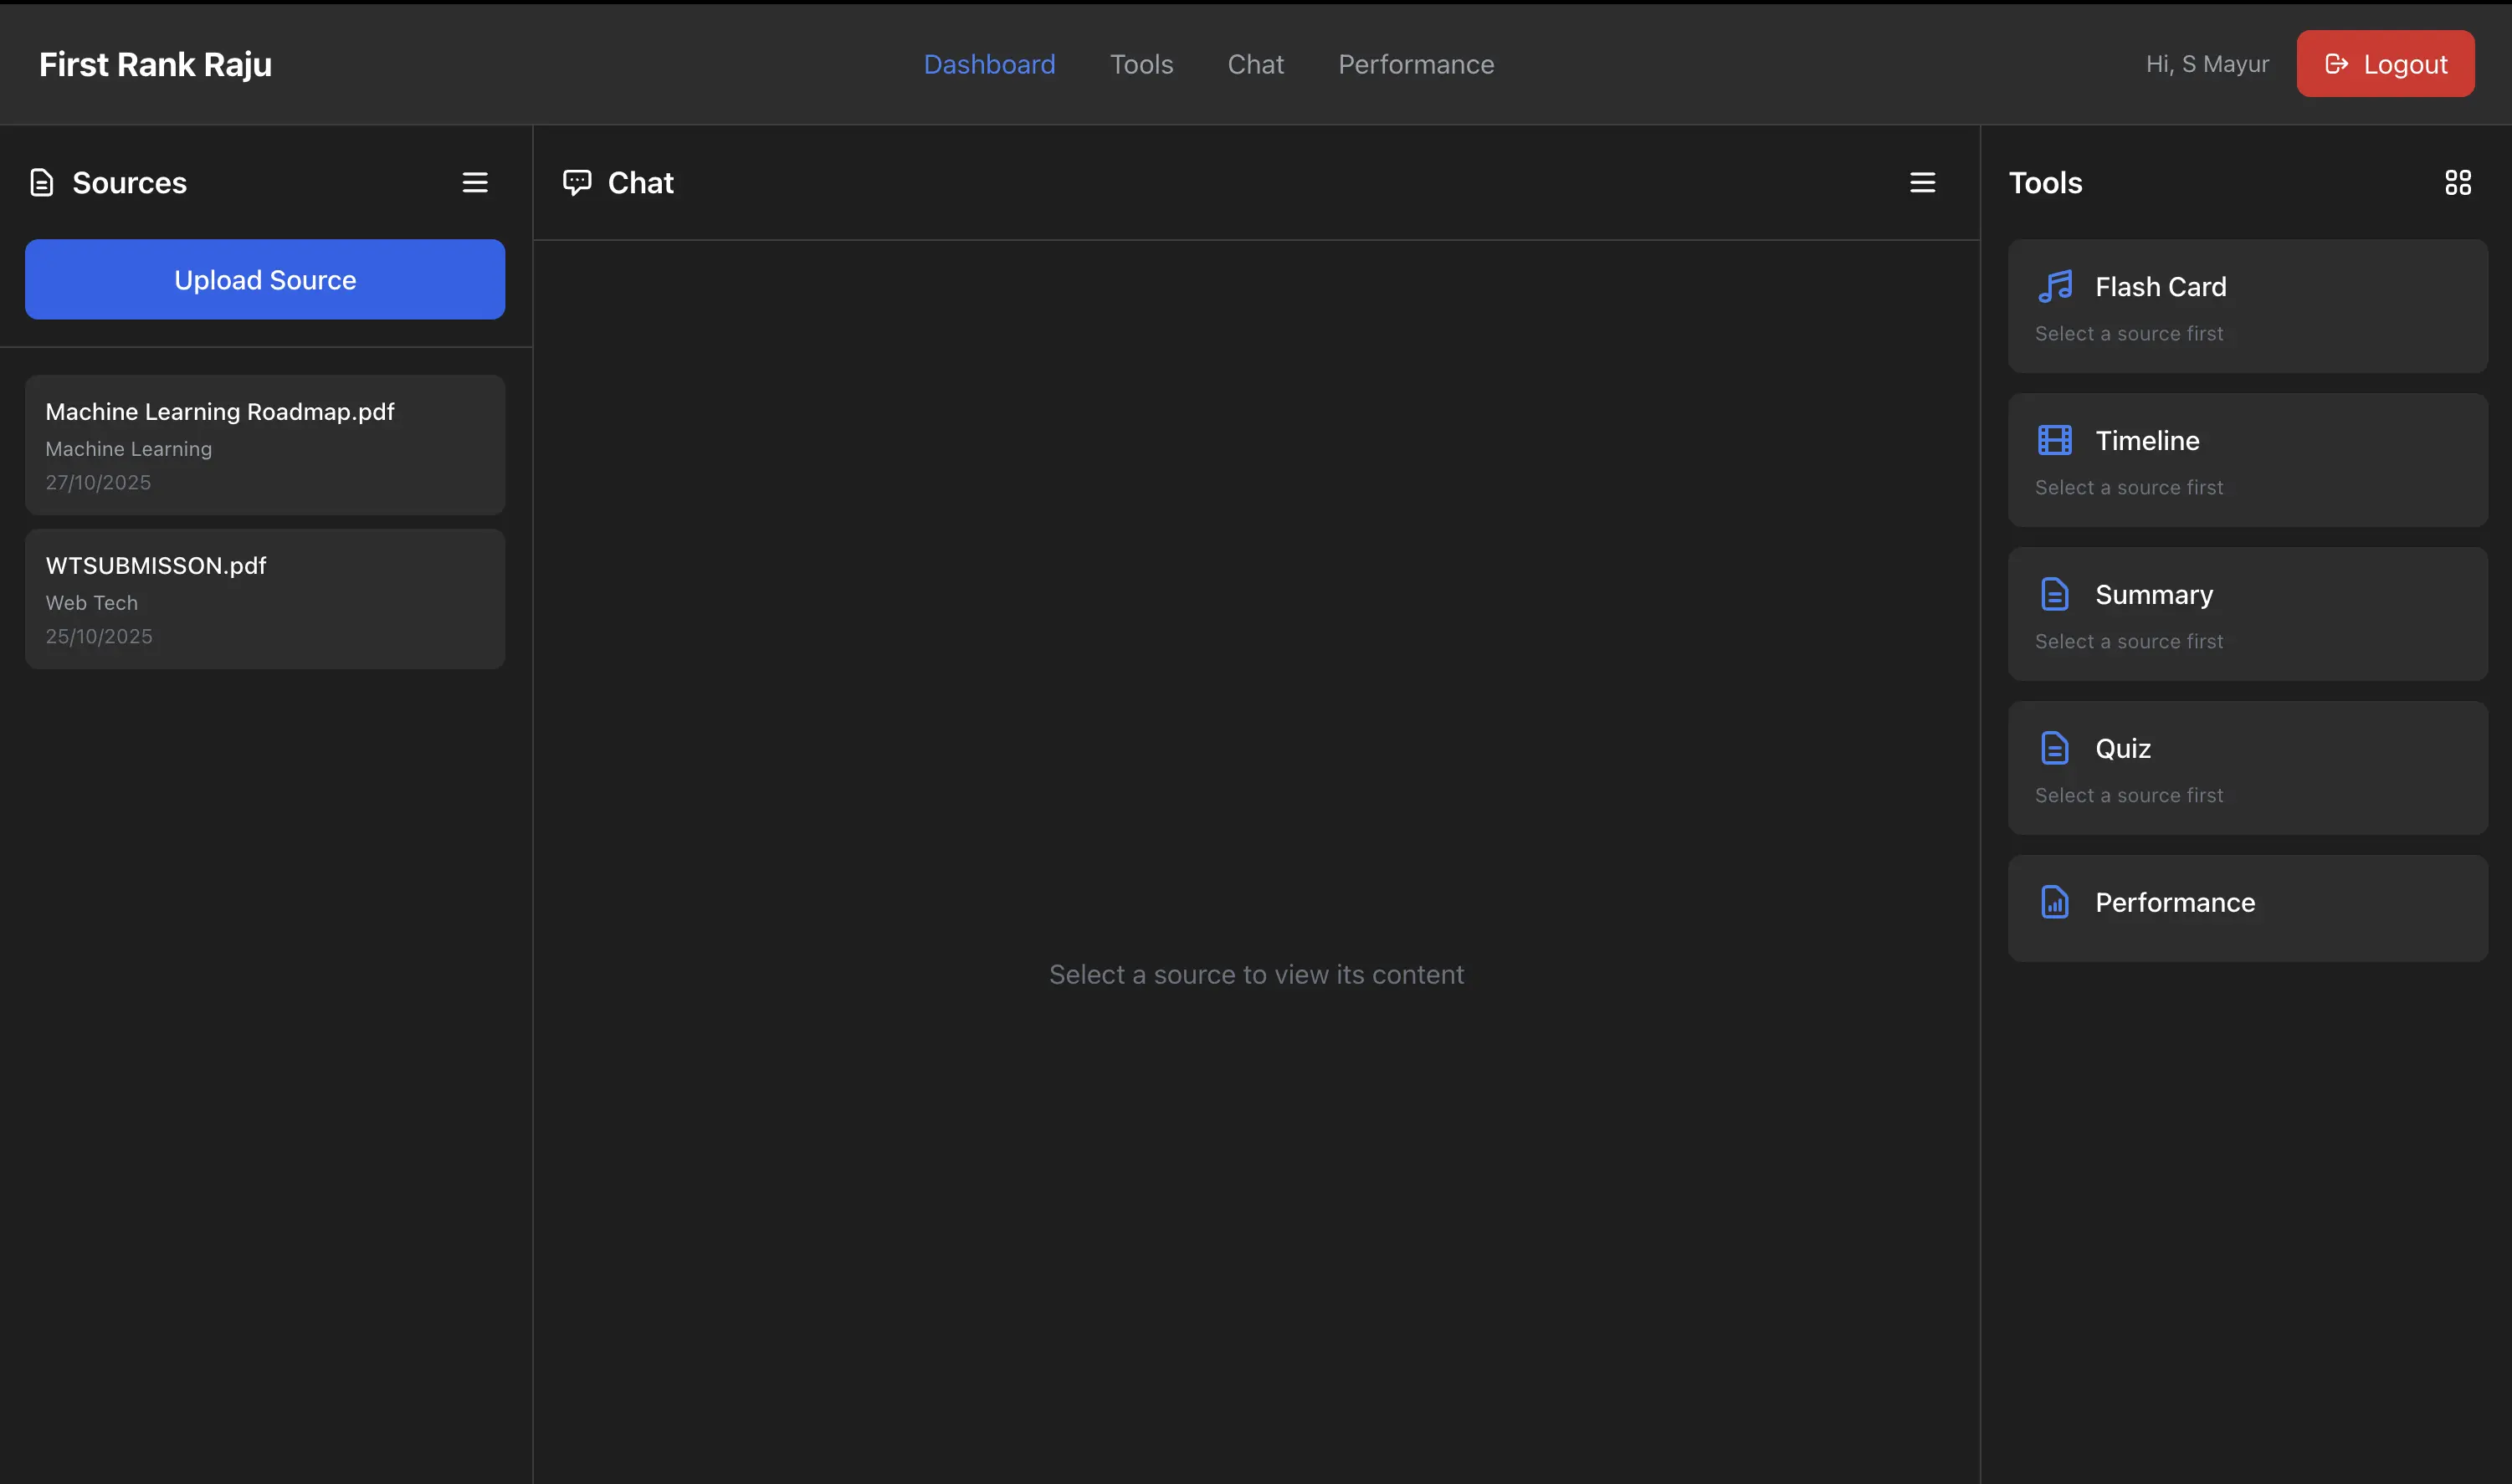
Task: Click the Flash Card music note icon
Action: (x=2055, y=287)
